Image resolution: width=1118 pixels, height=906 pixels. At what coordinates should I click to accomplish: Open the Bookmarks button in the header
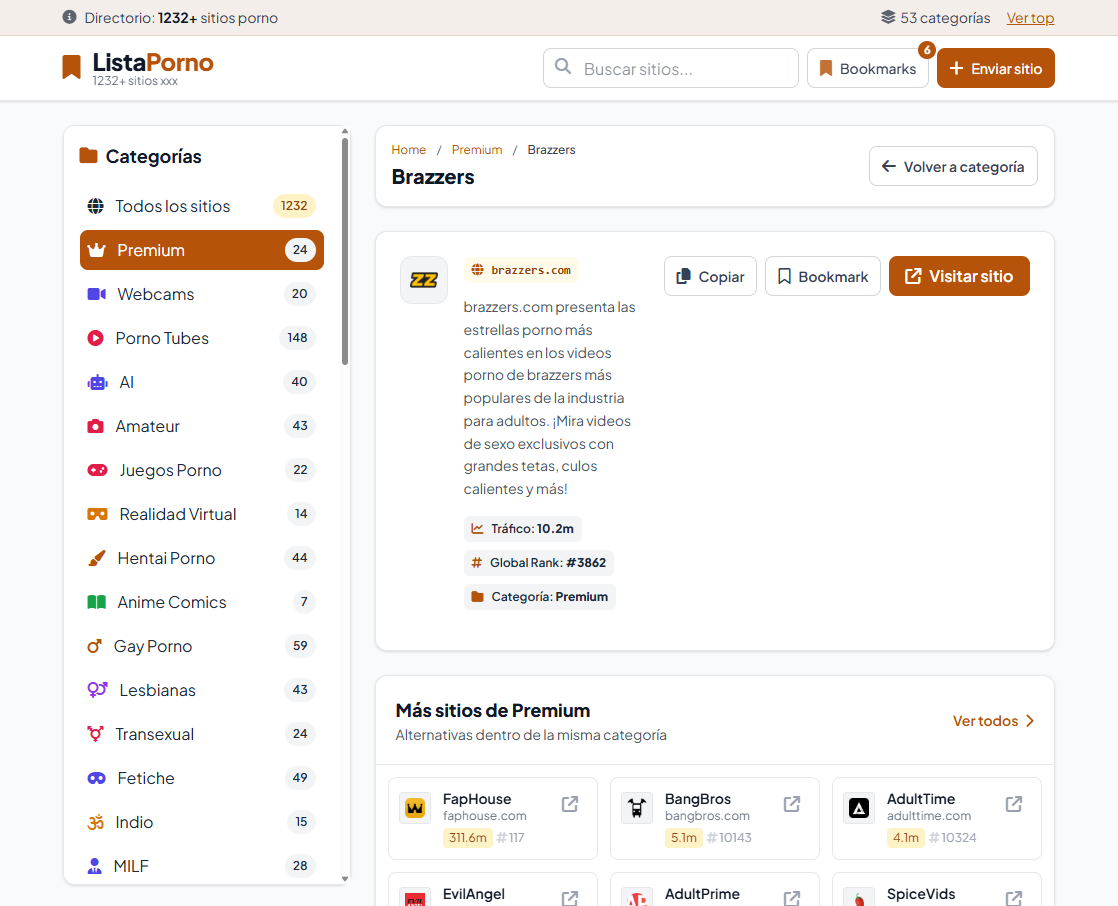coord(867,69)
